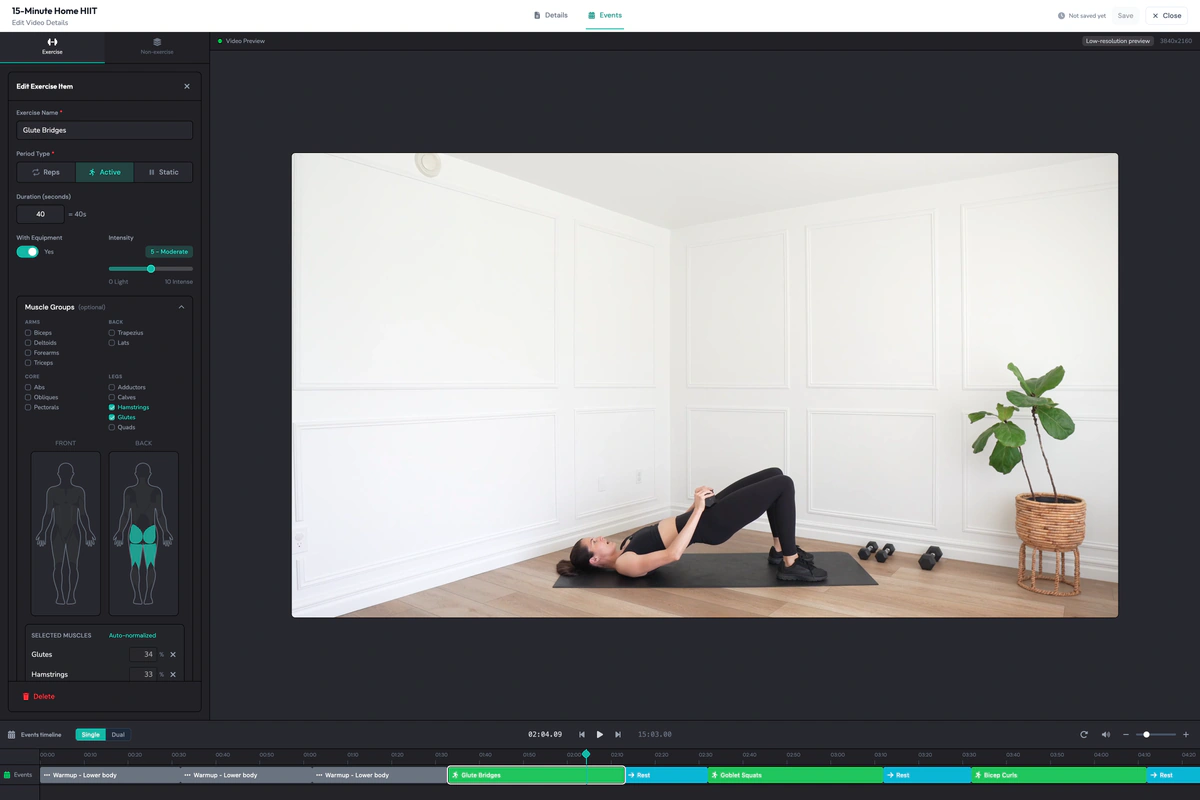The width and height of the screenshot is (1200, 800).
Task: Click the front body diagram
Action: tap(66, 533)
